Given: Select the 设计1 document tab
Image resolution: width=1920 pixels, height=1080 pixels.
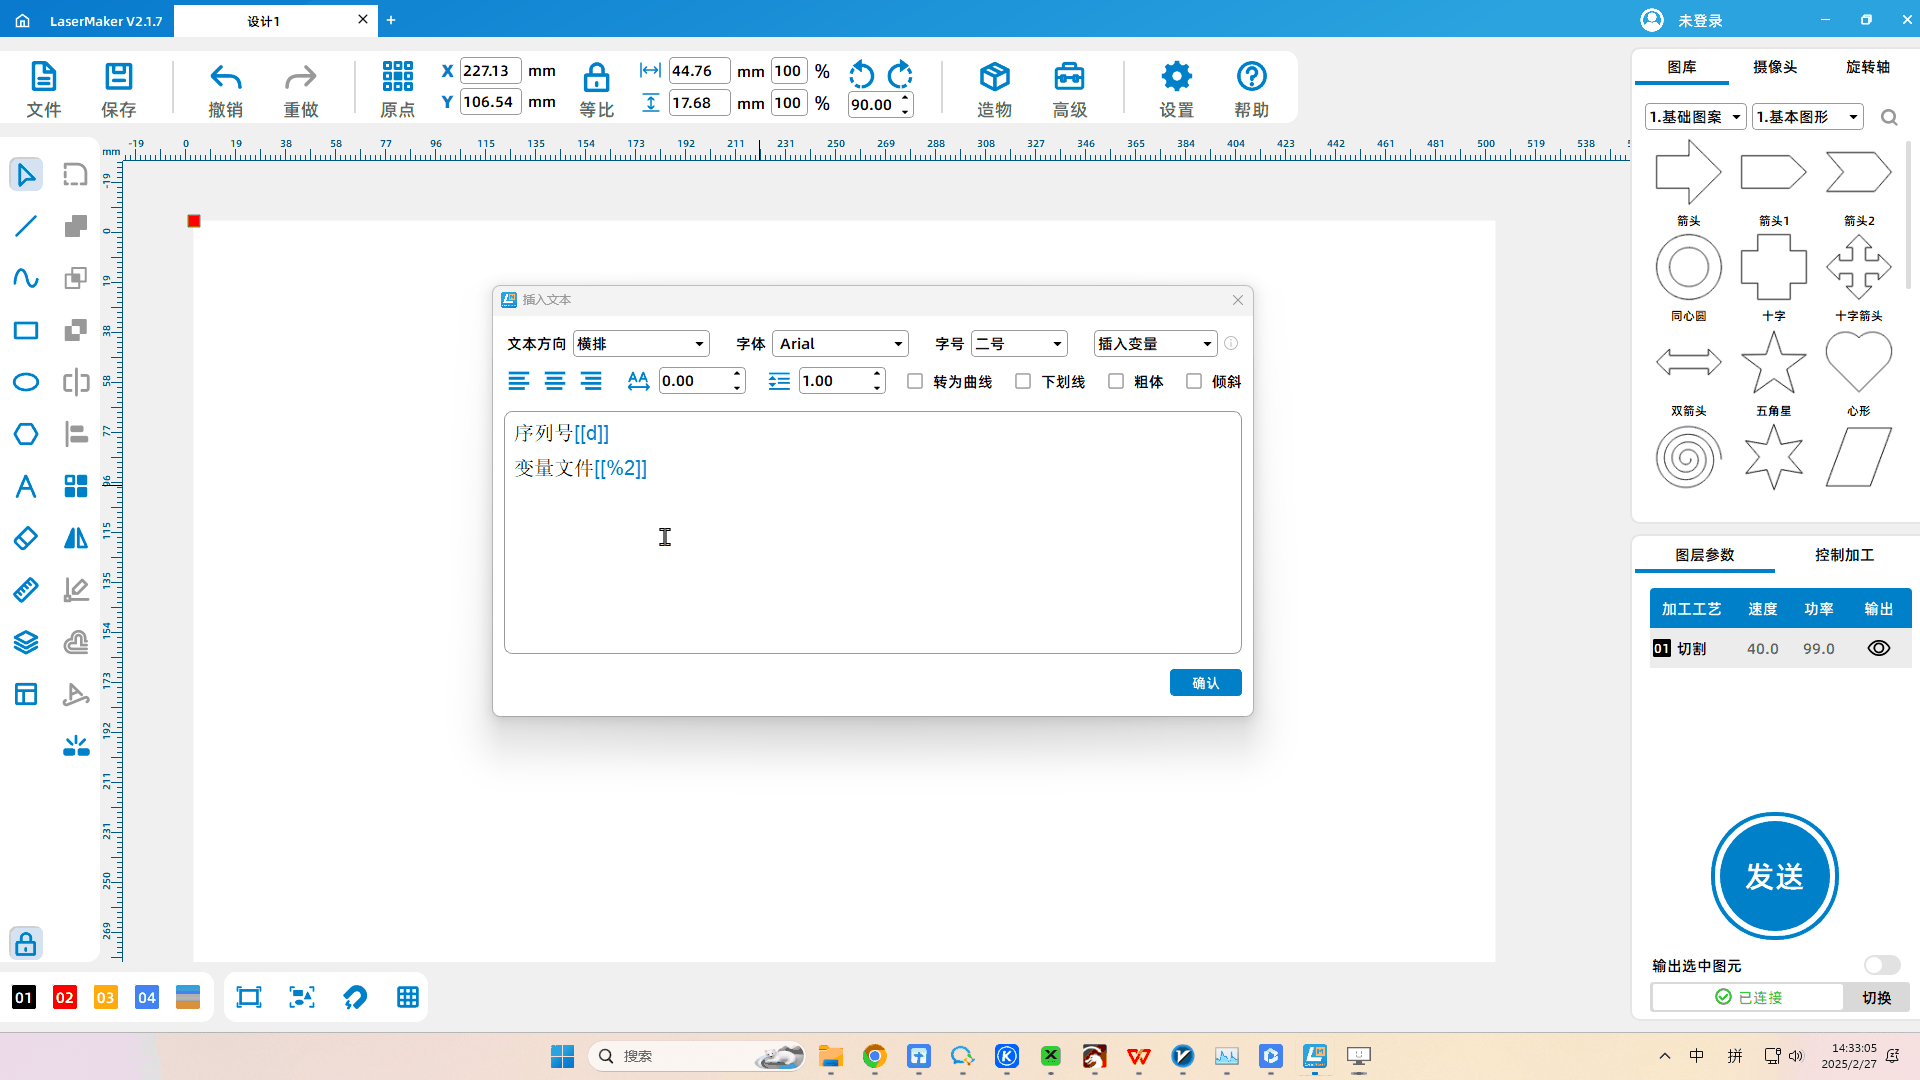Looking at the screenshot, I should 264,21.
